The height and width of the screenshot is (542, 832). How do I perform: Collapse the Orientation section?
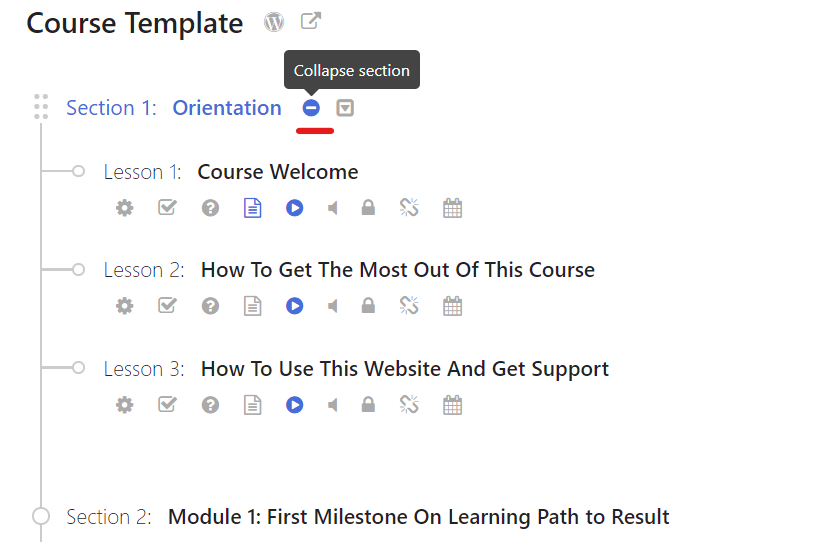point(311,108)
